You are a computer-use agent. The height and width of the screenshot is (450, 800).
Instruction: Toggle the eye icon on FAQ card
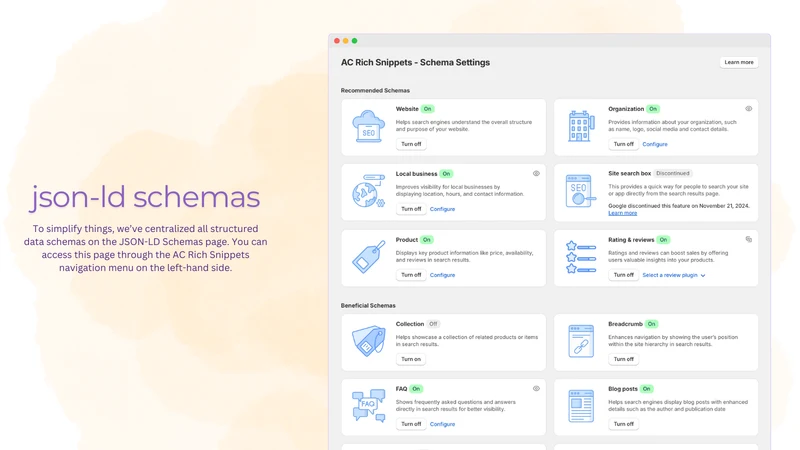536,389
